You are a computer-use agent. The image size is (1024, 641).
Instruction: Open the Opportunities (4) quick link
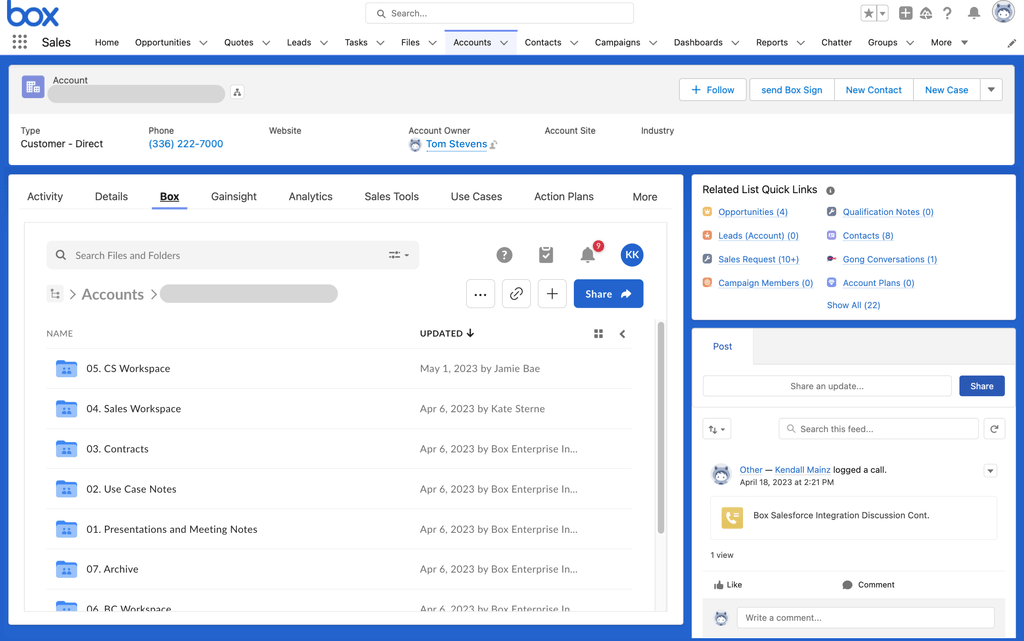point(753,212)
